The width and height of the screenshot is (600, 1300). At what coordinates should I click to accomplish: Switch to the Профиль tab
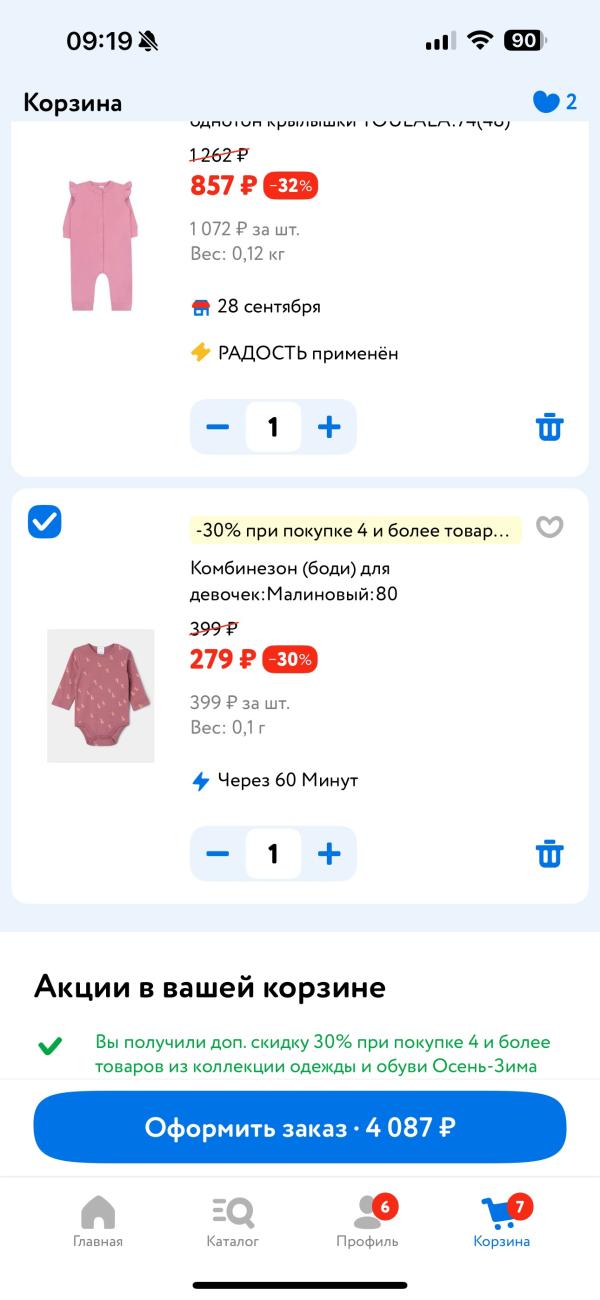368,1222
